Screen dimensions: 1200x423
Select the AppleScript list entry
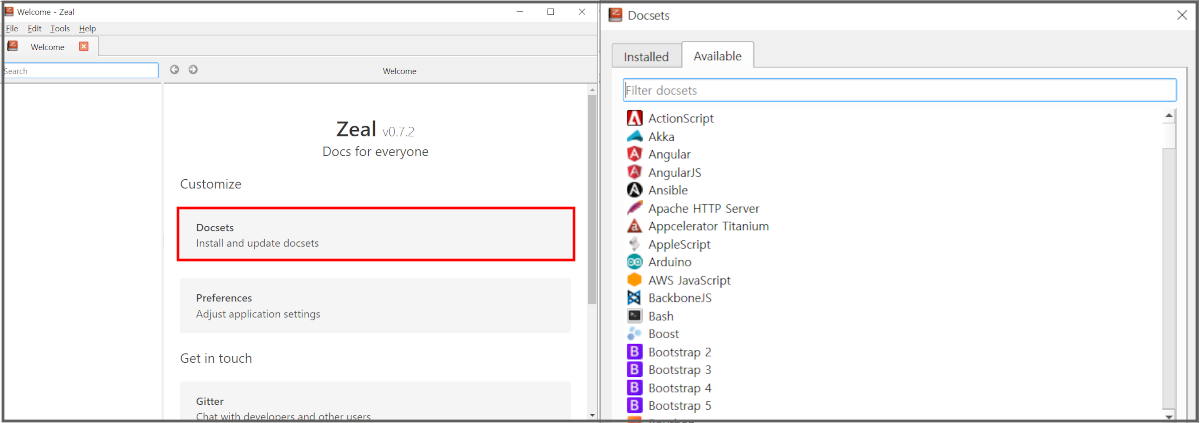click(679, 244)
